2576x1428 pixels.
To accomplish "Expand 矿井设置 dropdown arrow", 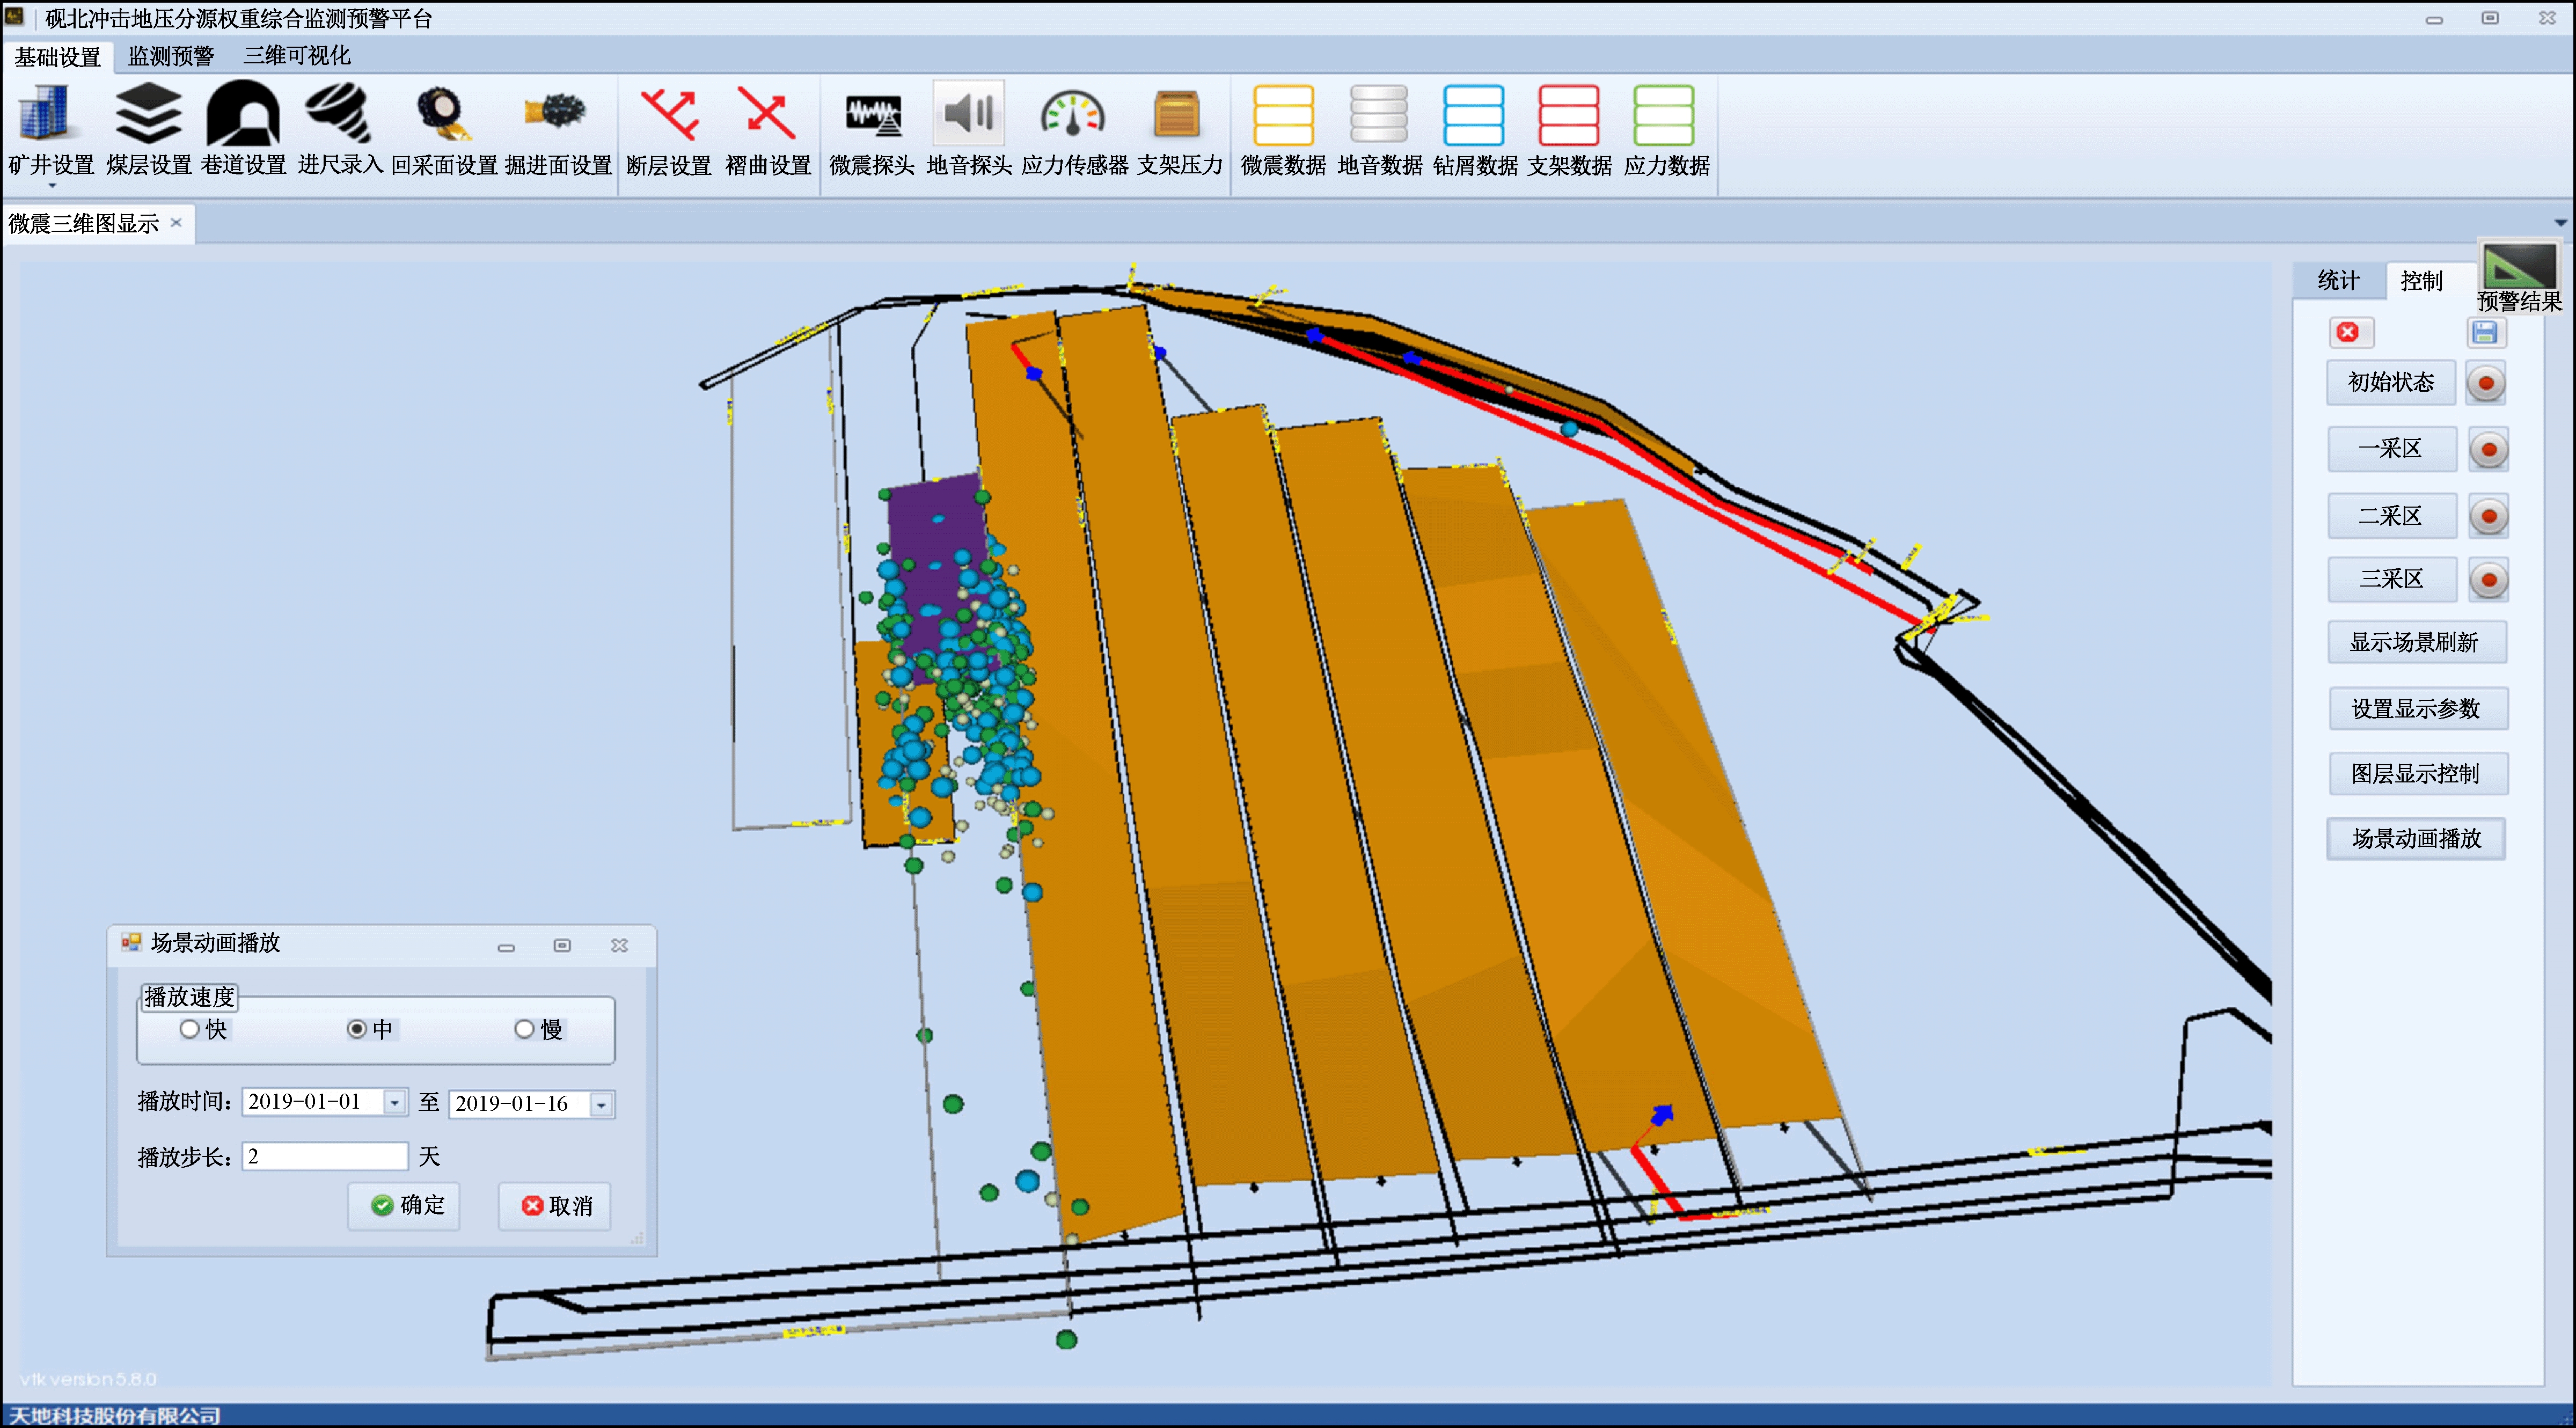I will click(x=52, y=186).
